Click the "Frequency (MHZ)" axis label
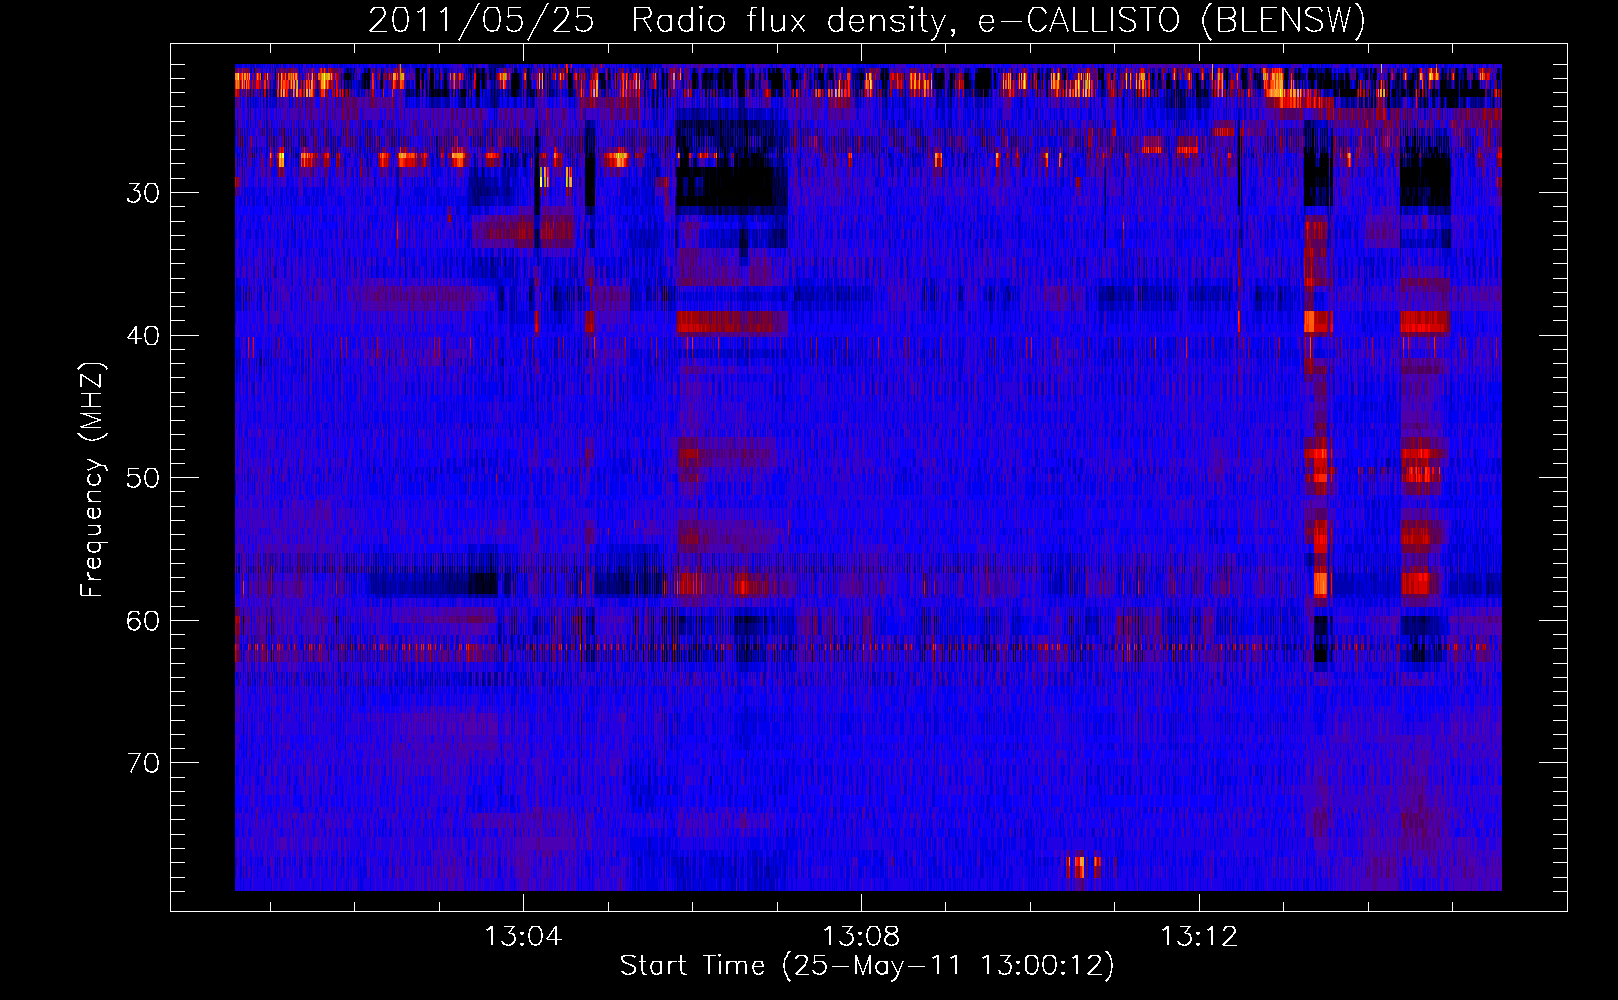 [x=92, y=480]
